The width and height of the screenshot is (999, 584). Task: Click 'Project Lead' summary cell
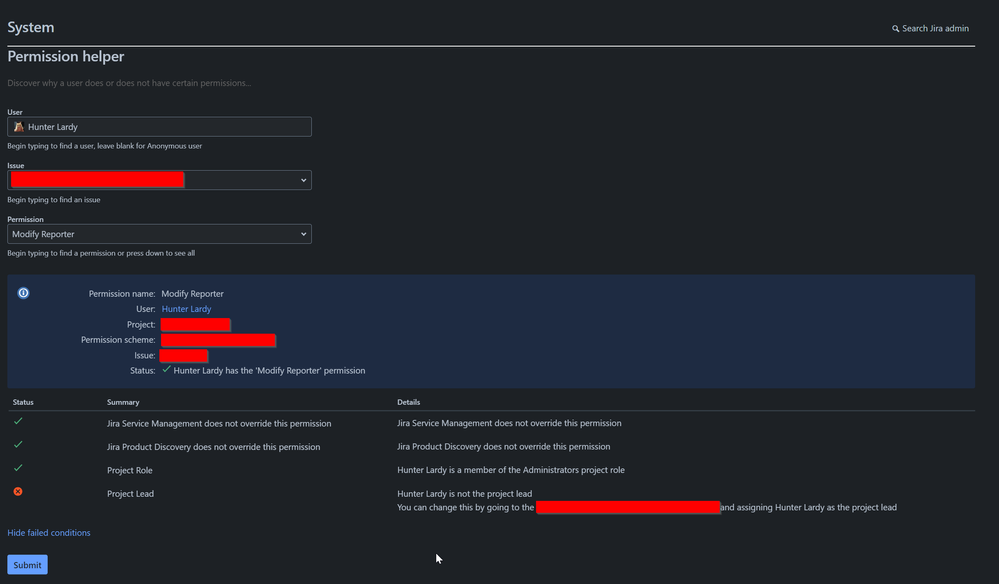pos(131,494)
